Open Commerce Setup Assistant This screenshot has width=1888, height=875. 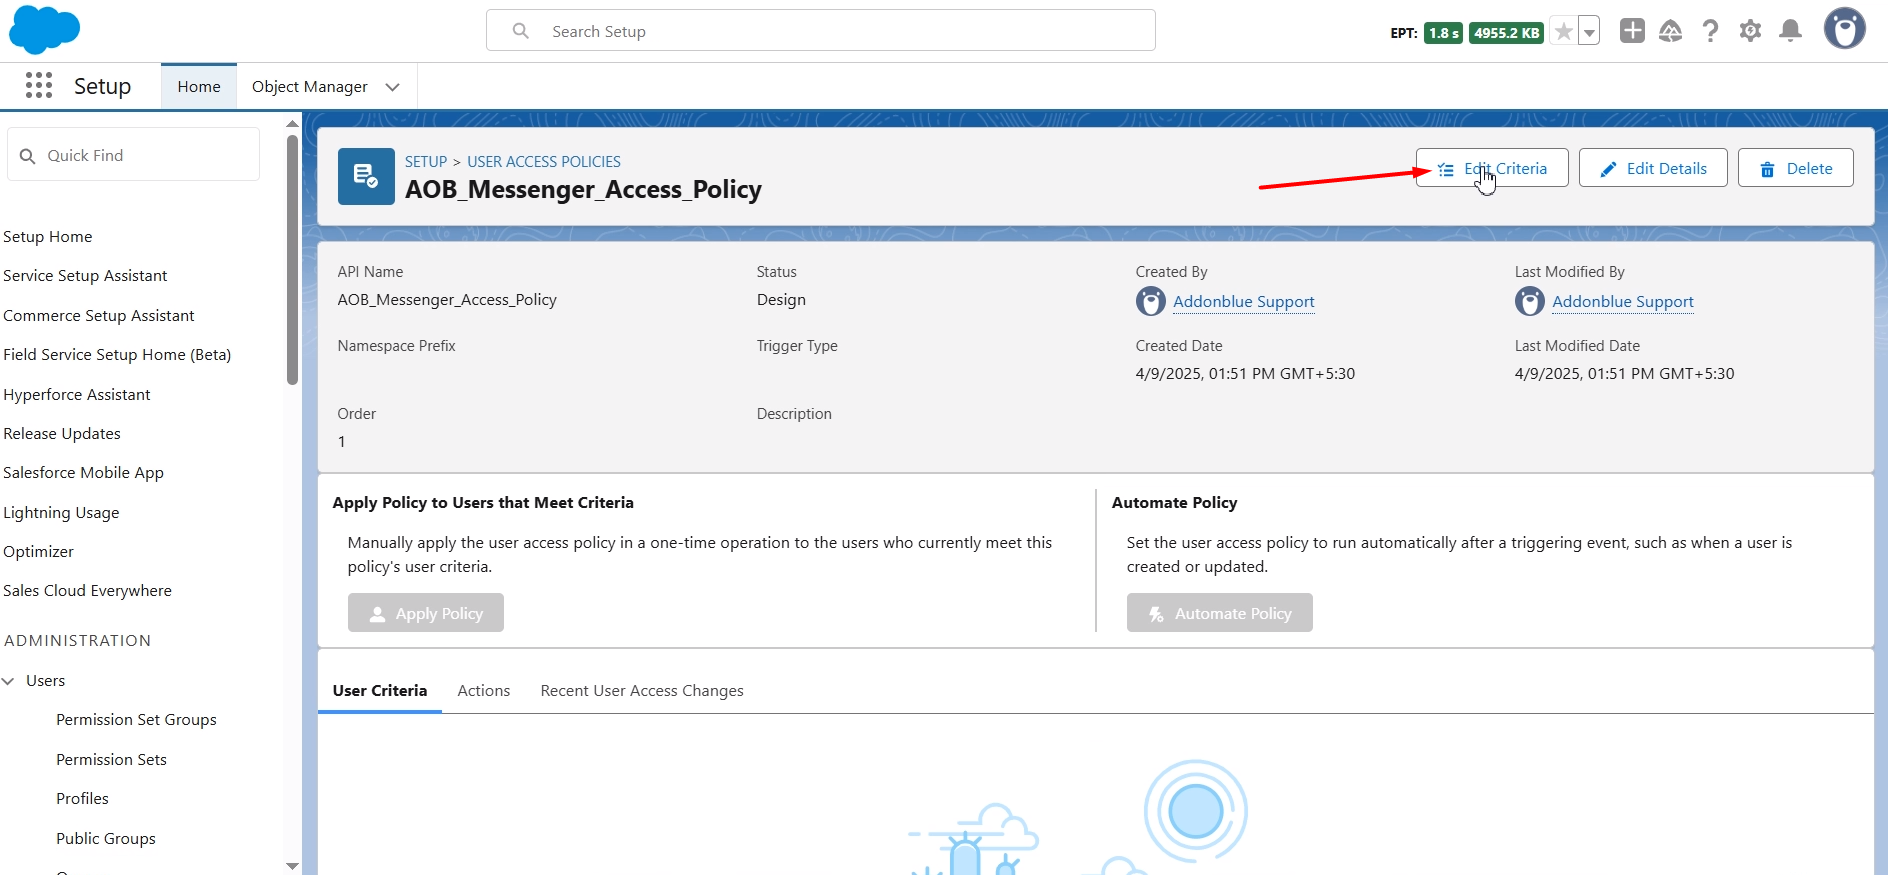99,316
